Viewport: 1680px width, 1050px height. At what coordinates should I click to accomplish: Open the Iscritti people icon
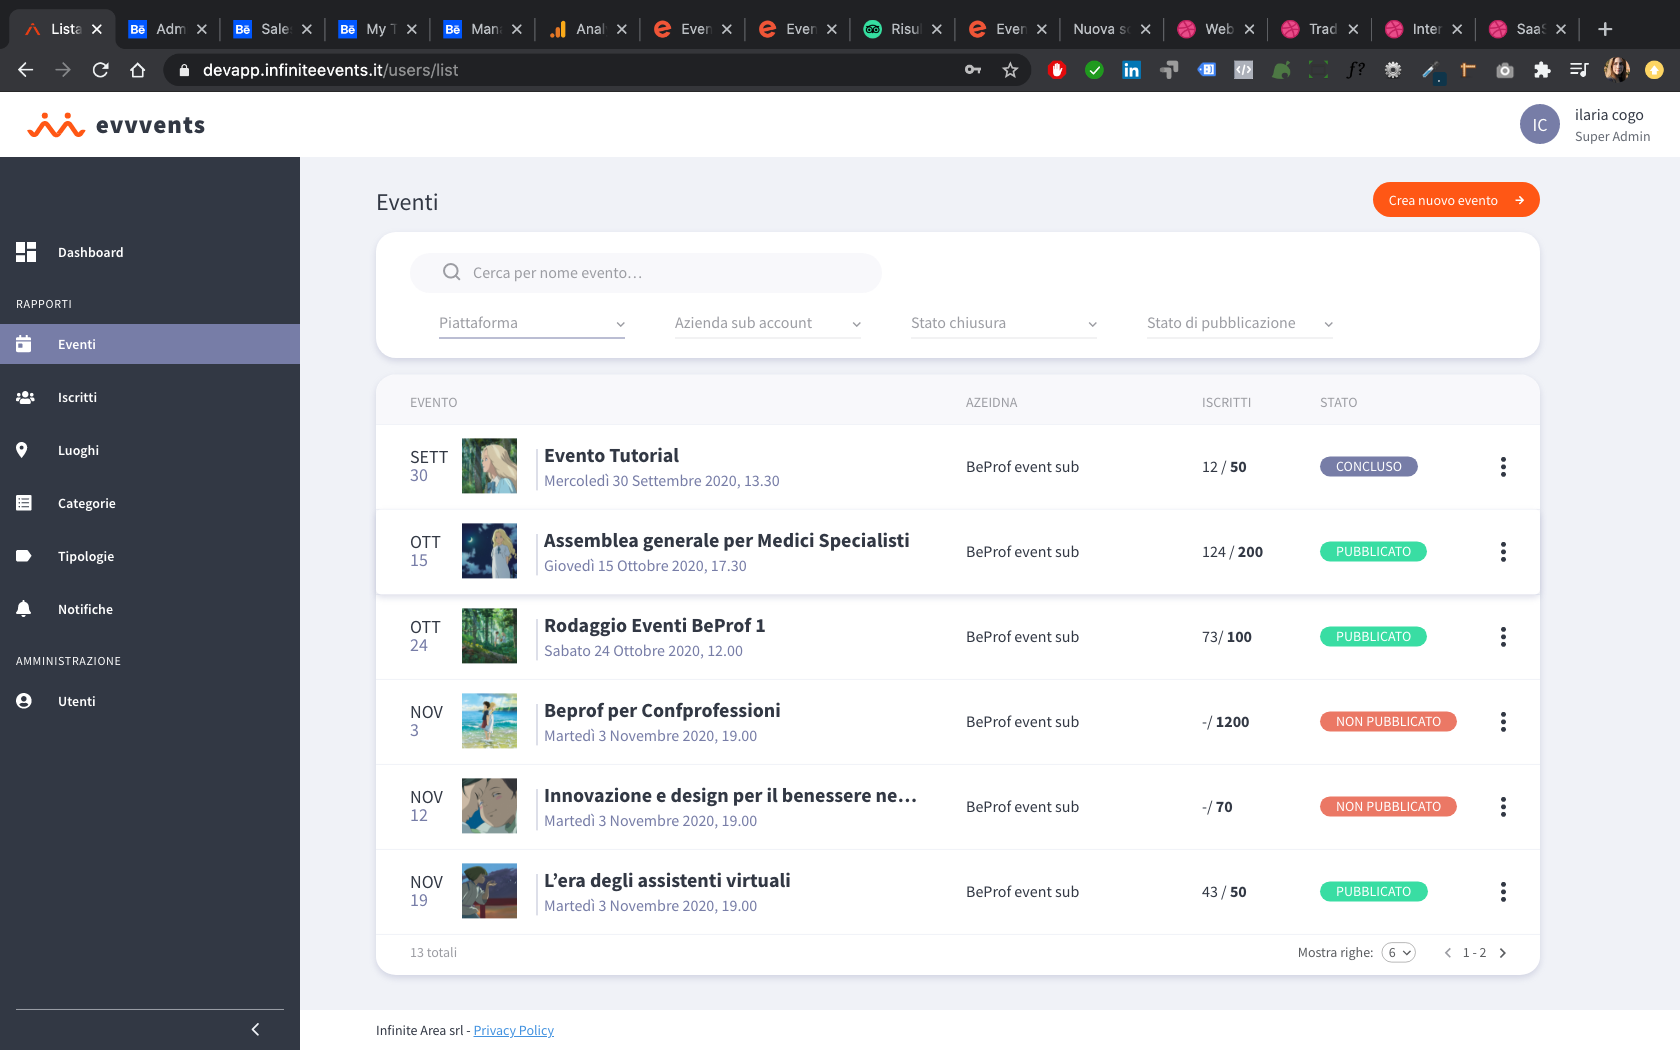click(25, 397)
